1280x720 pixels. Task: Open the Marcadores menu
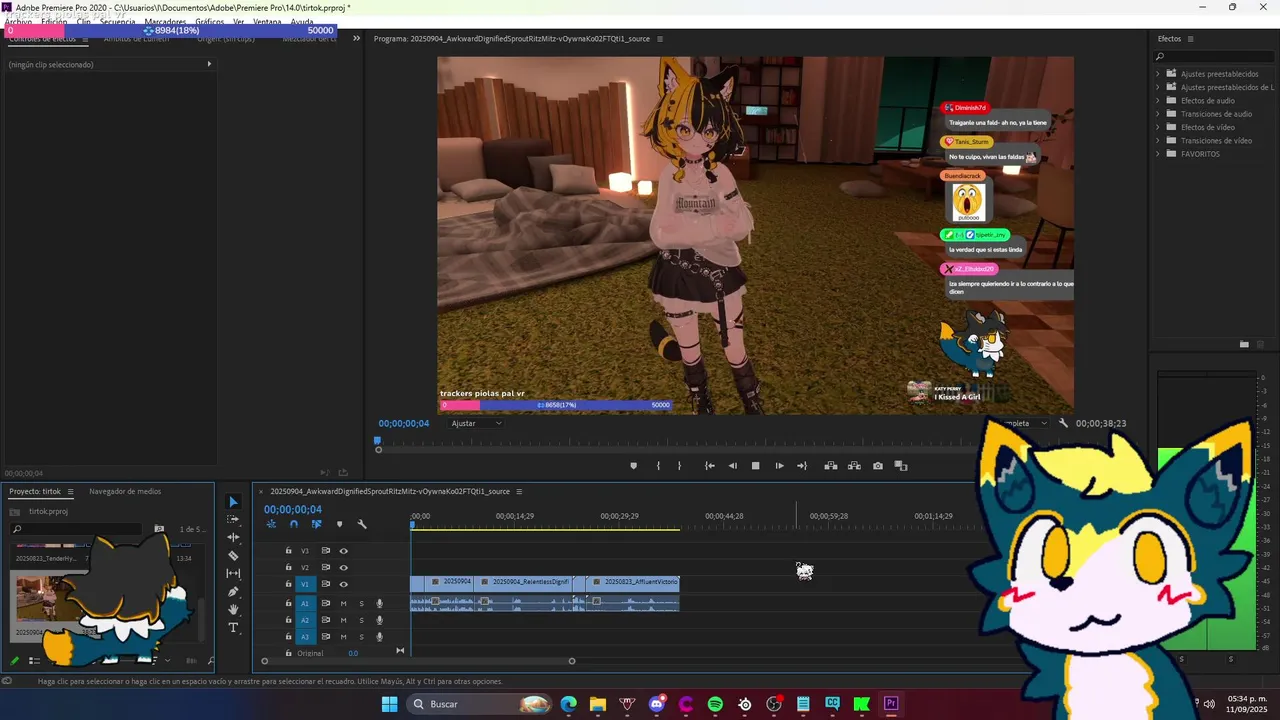[165, 22]
